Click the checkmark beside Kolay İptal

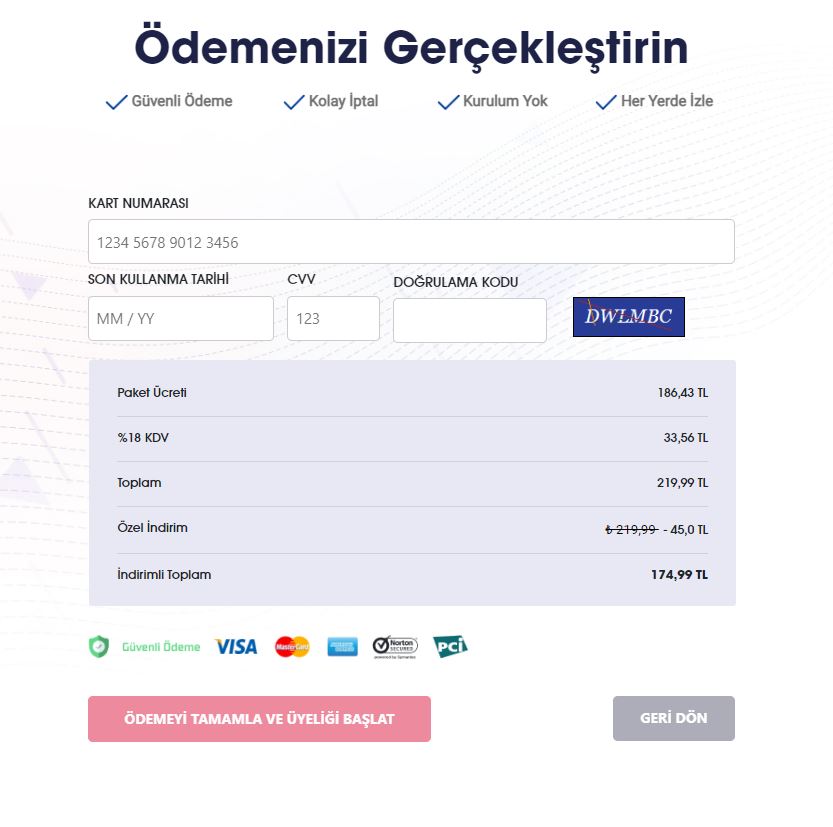(294, 102)
